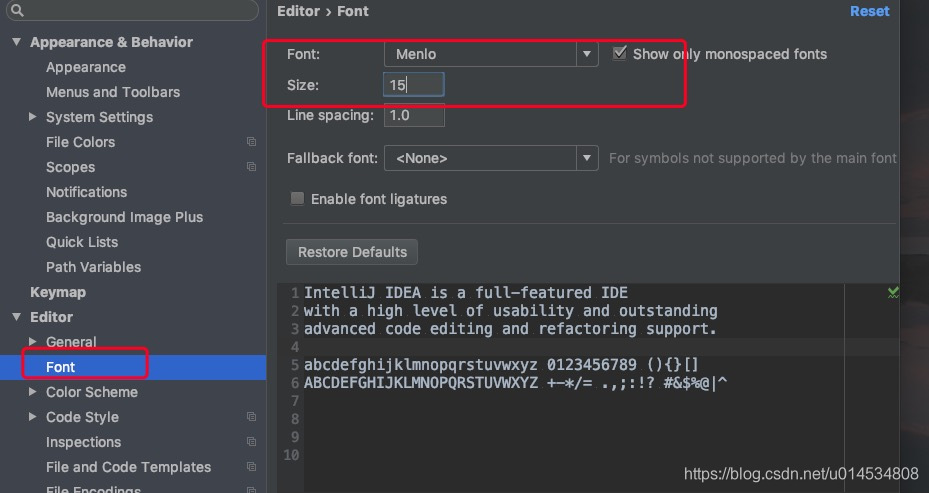The height and width of the screenshot is (493, 929).
Task: Click the Reset link
Action: [869, 11]
